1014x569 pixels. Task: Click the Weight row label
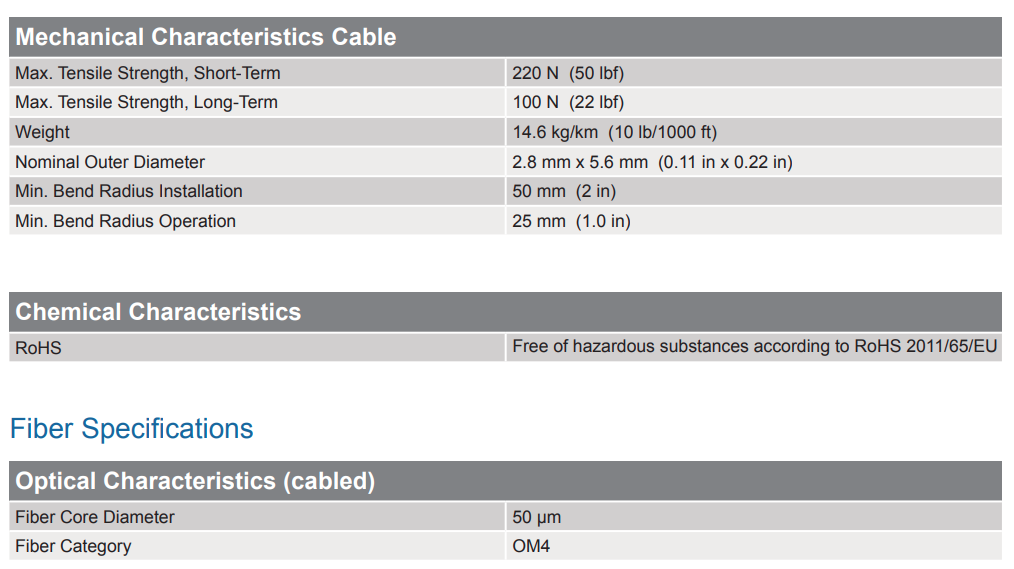point(43,132)
